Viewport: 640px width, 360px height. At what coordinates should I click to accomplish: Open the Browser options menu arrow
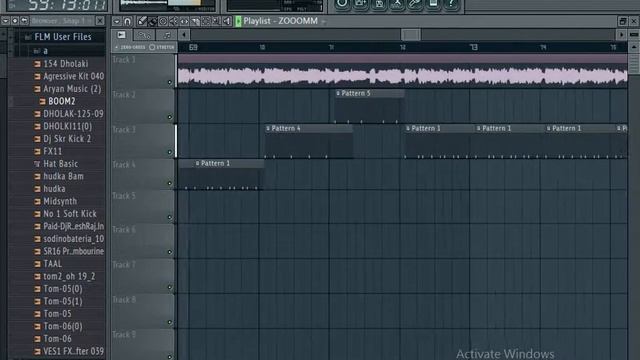(5, 20)
